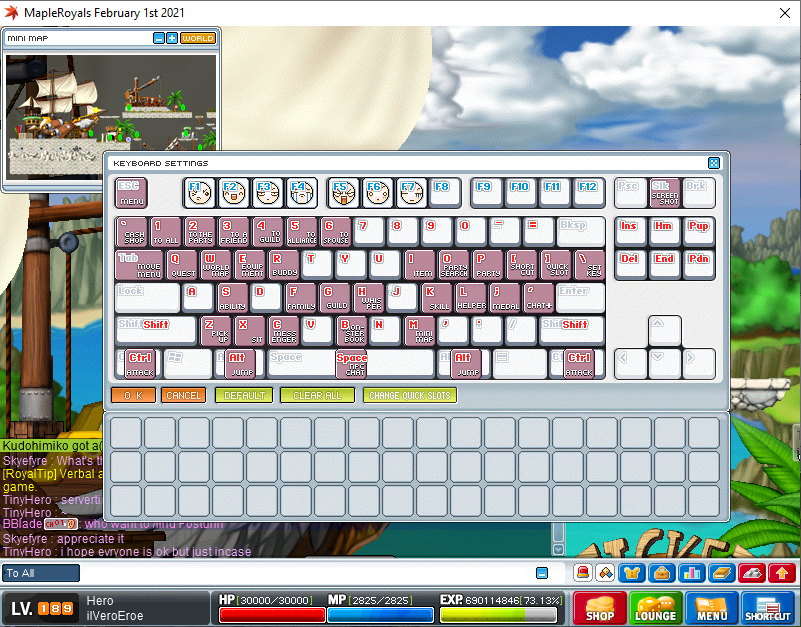The width and height of the screenshot is (801, 627).
Task: Select the F5 emotion face key
Action: pos(343,192)
